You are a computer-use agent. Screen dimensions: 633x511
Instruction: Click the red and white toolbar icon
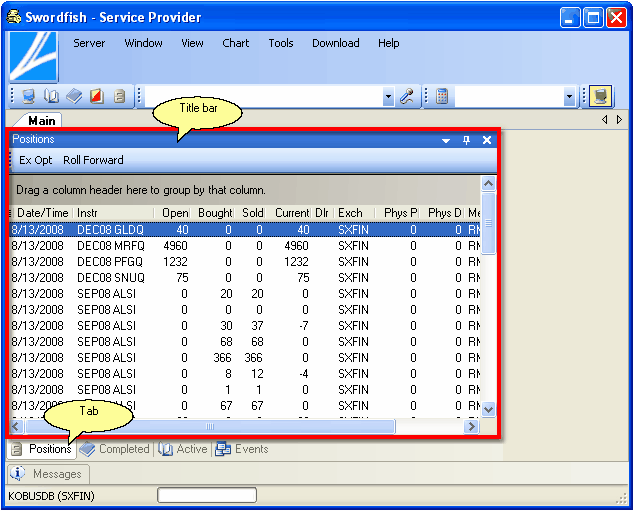coord(97,97)
